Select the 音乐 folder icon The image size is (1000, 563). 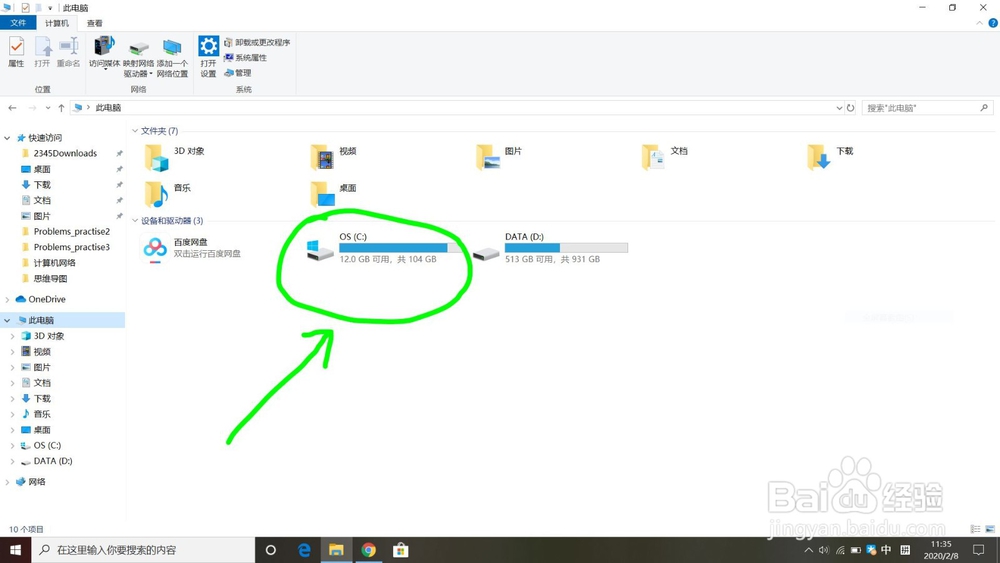click(x=156, y=194)
